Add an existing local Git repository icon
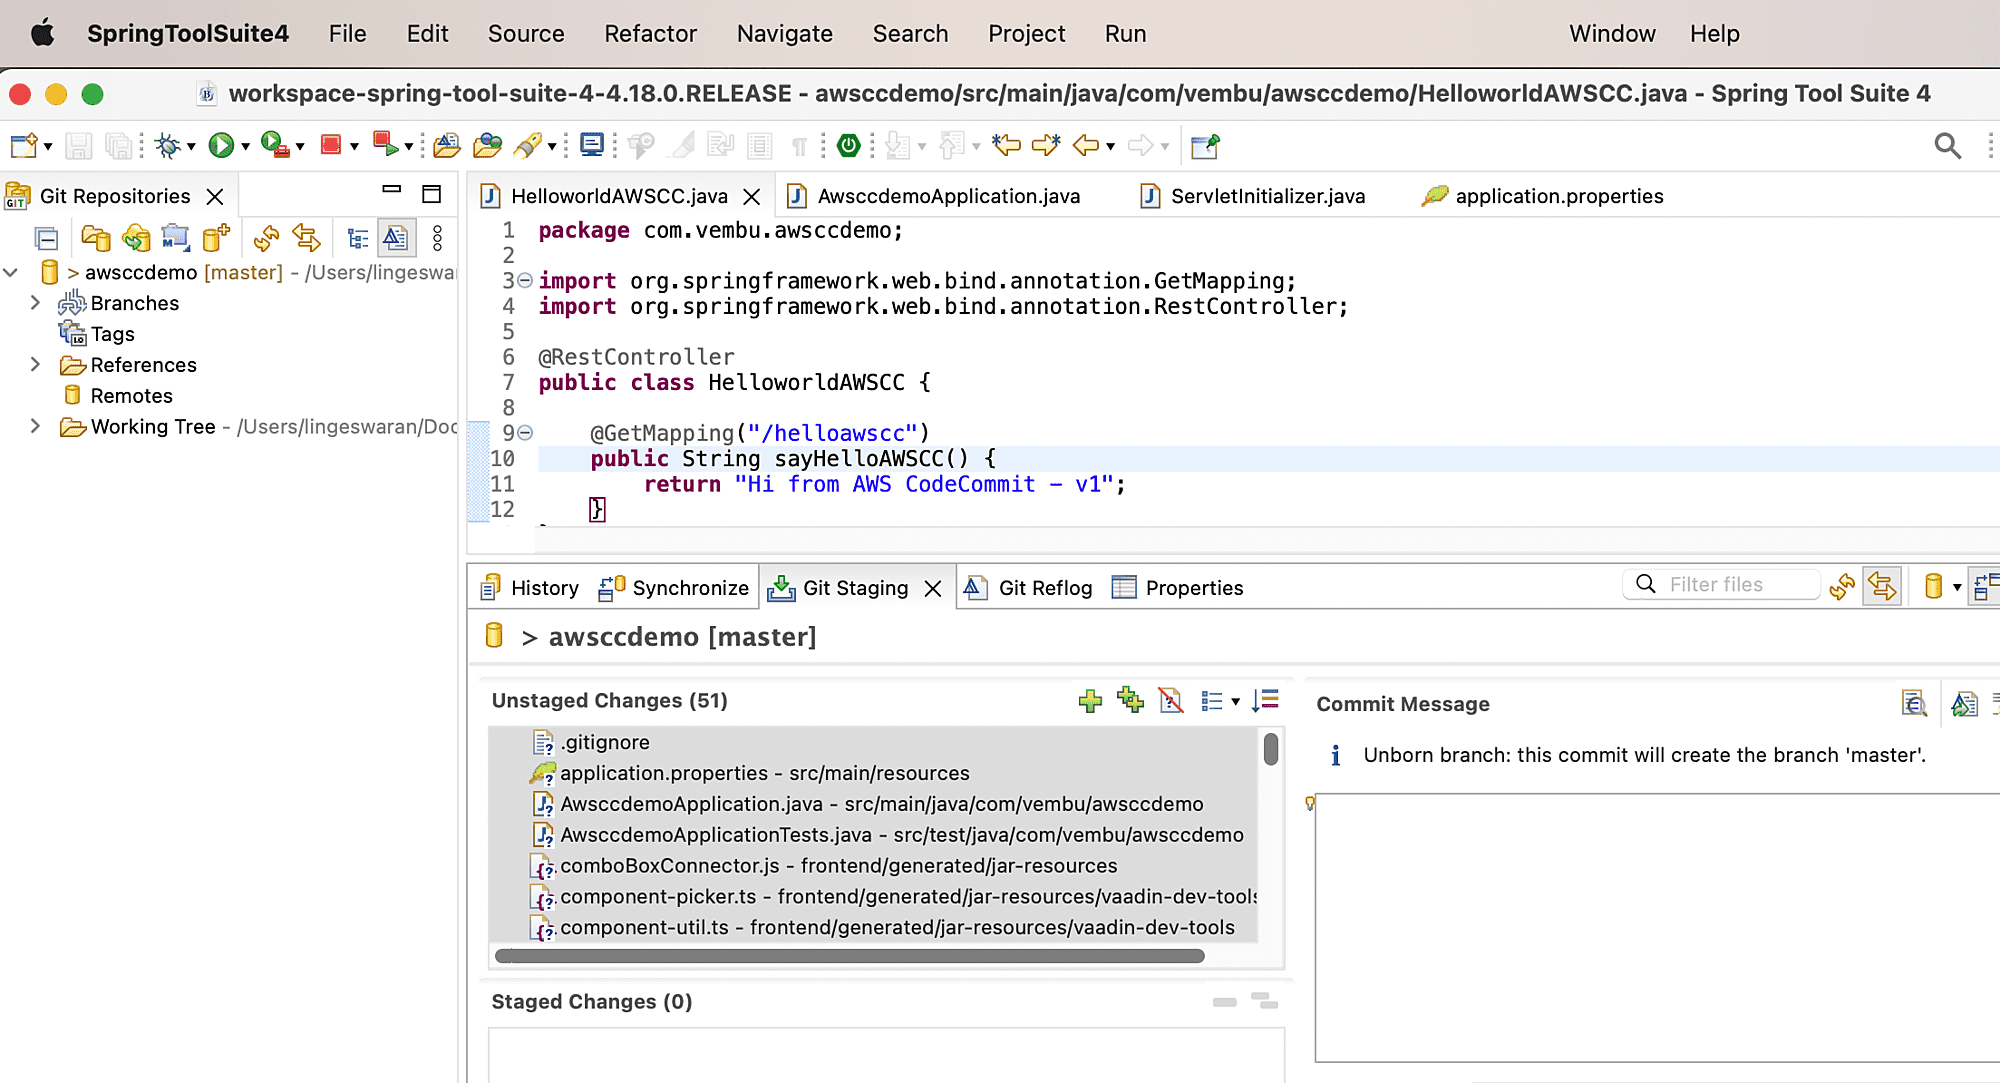Screen dimensions: 2000x1083 96,238
